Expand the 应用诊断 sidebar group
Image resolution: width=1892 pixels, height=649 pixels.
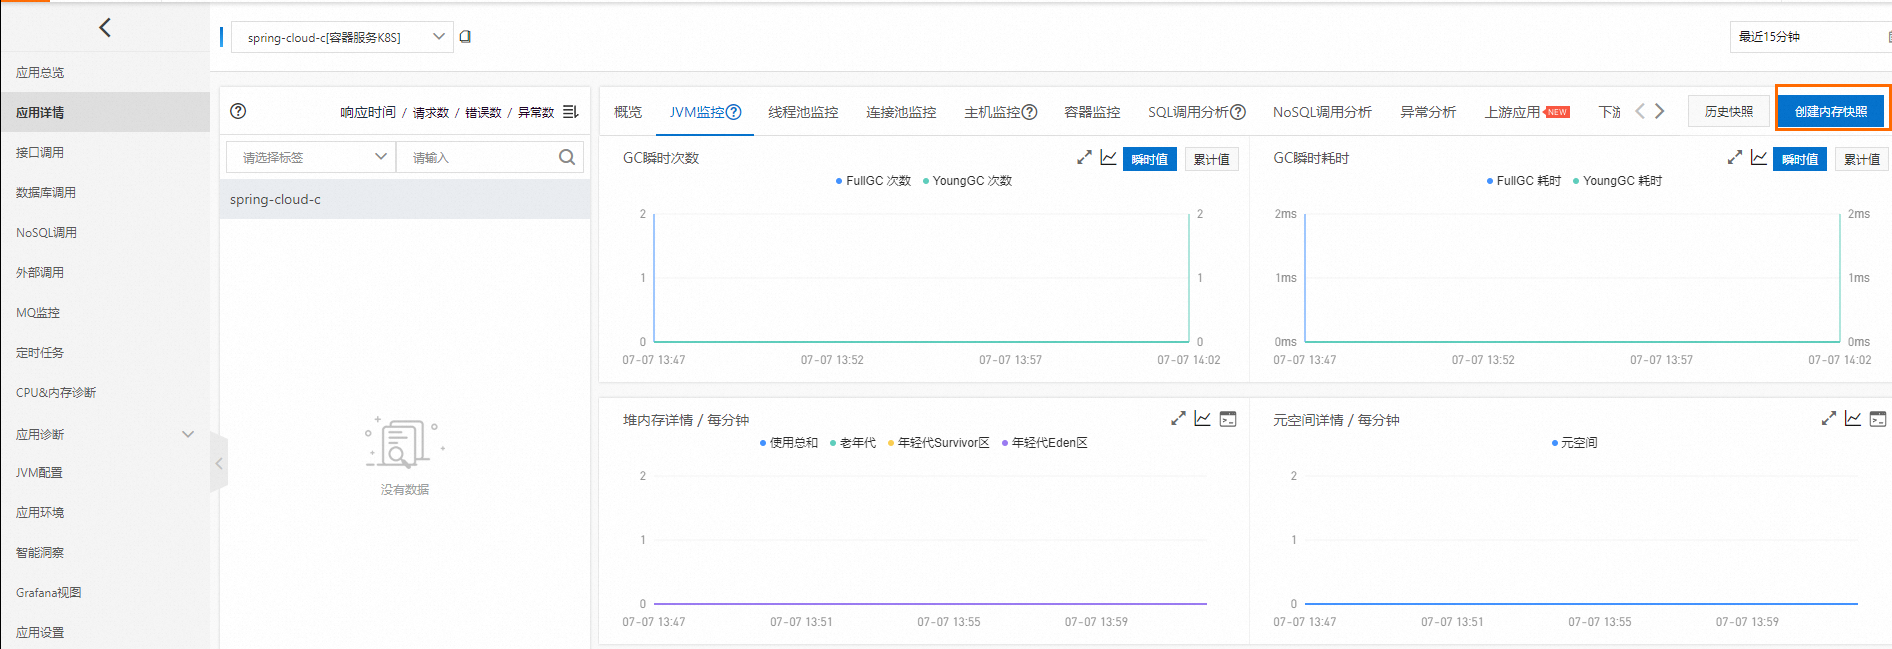click(x=105, y=434)
